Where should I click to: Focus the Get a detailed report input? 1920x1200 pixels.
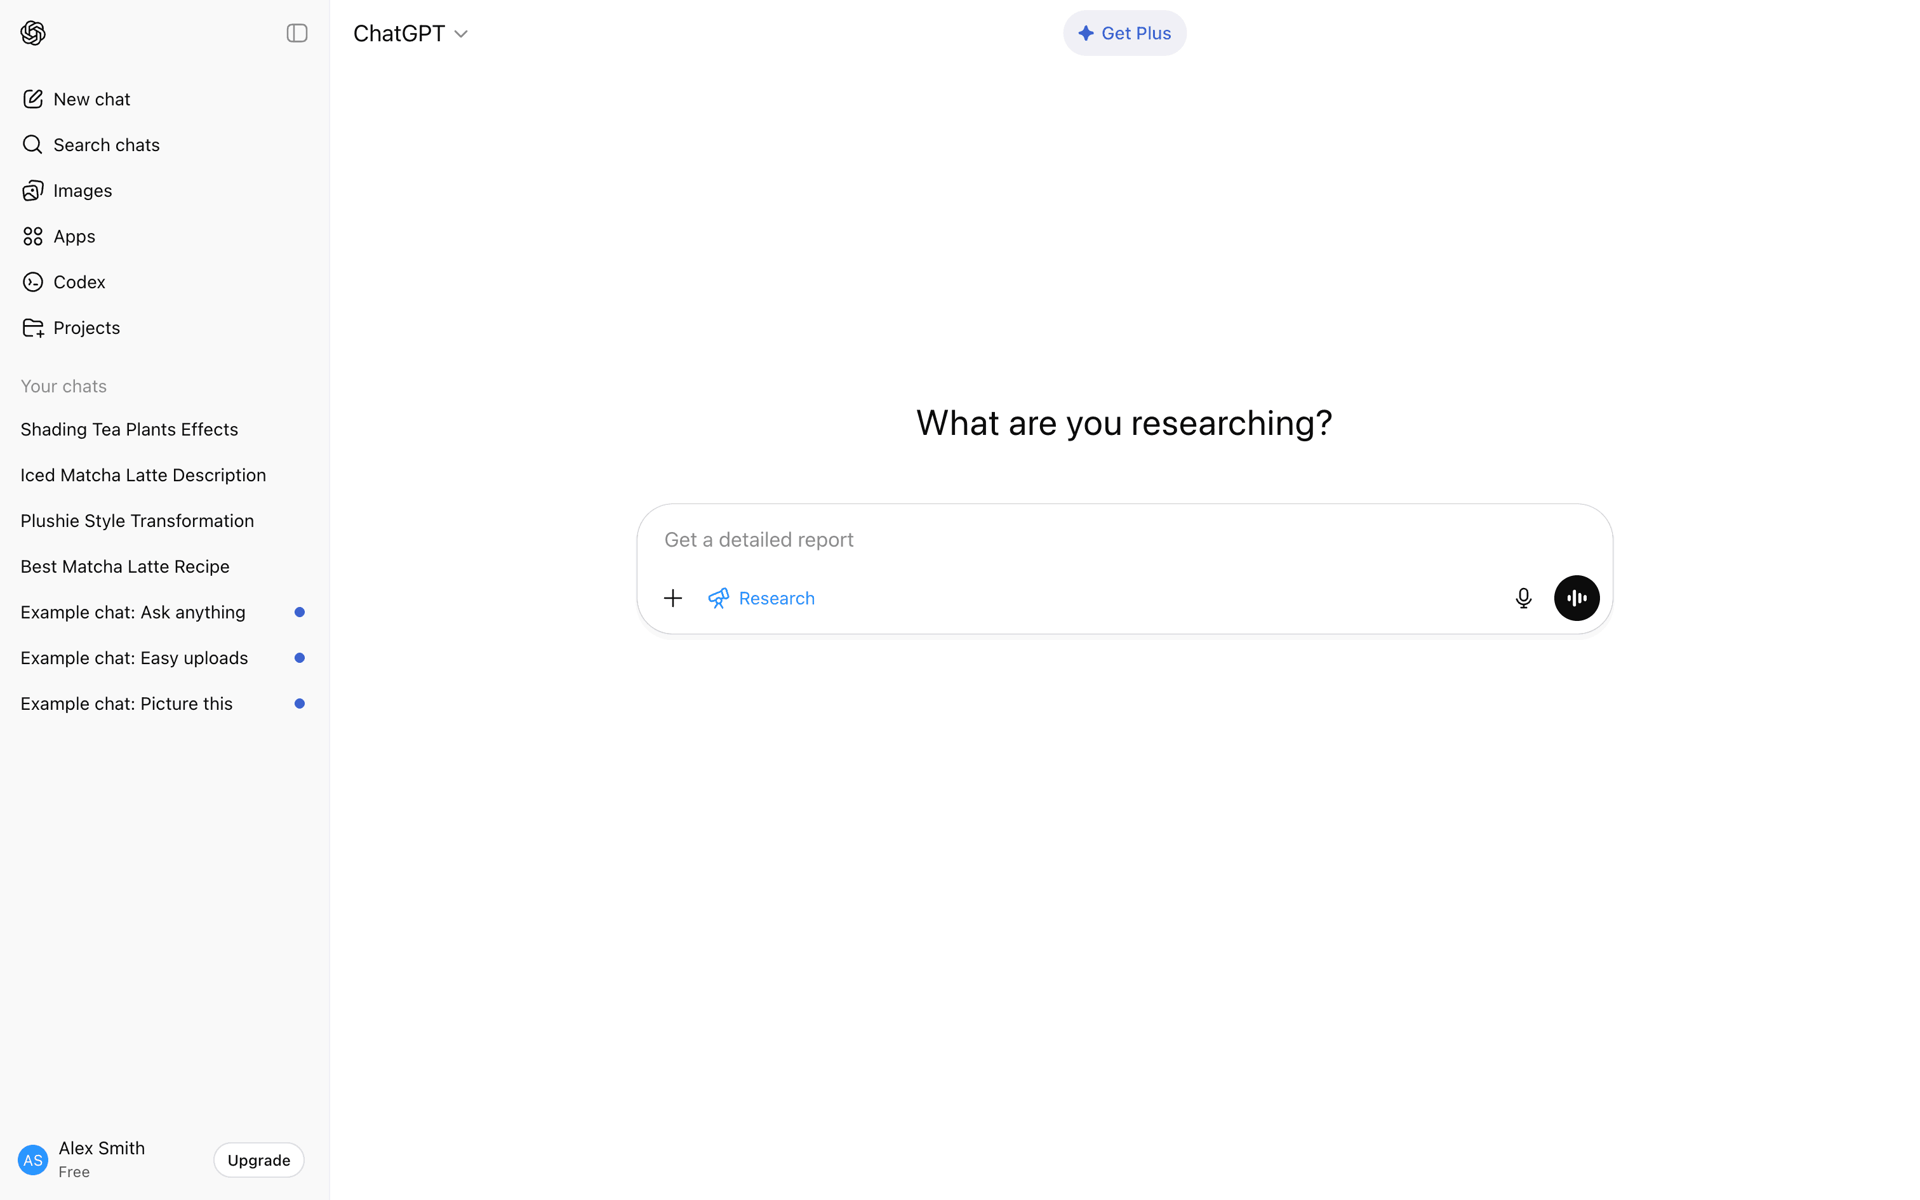pyautogui.click(x=1124, y=540)
